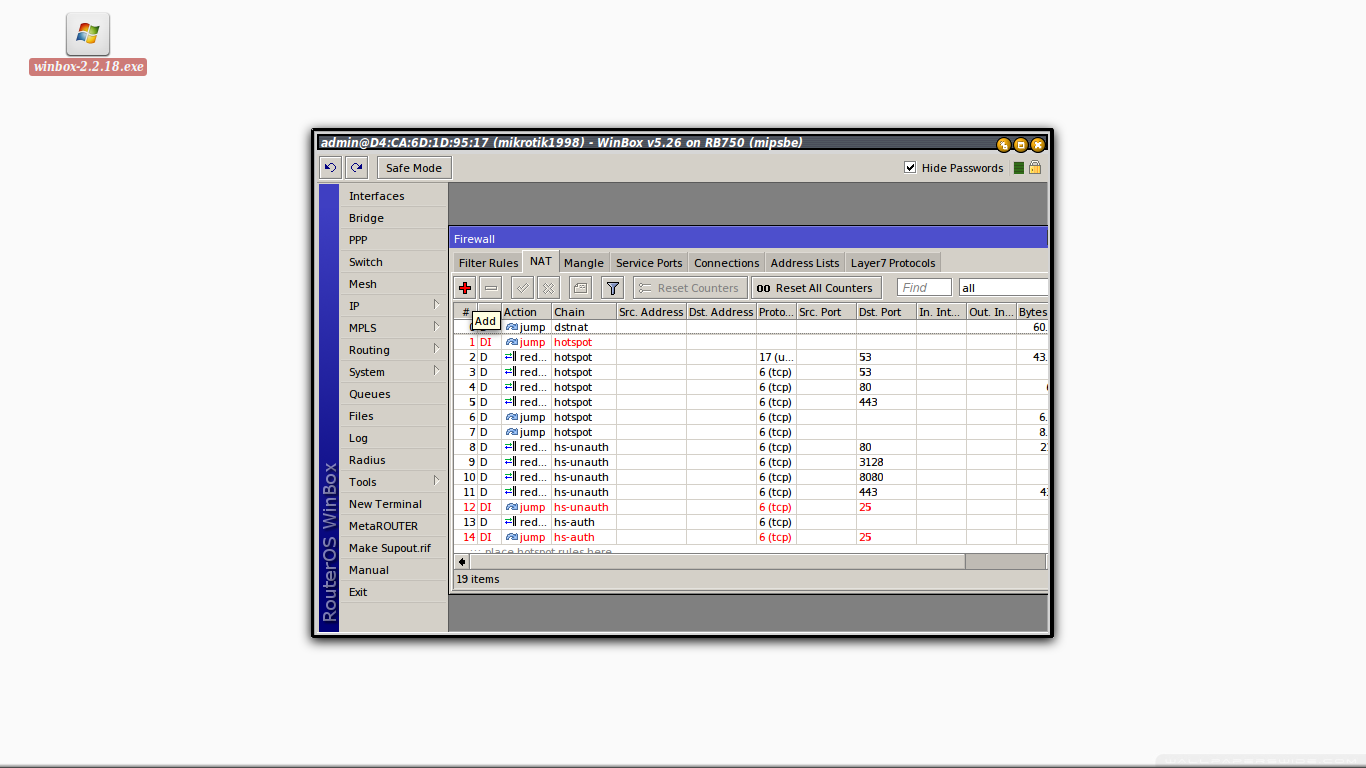
Task: Select the NAT tab
Action: (x=541, y=262)
